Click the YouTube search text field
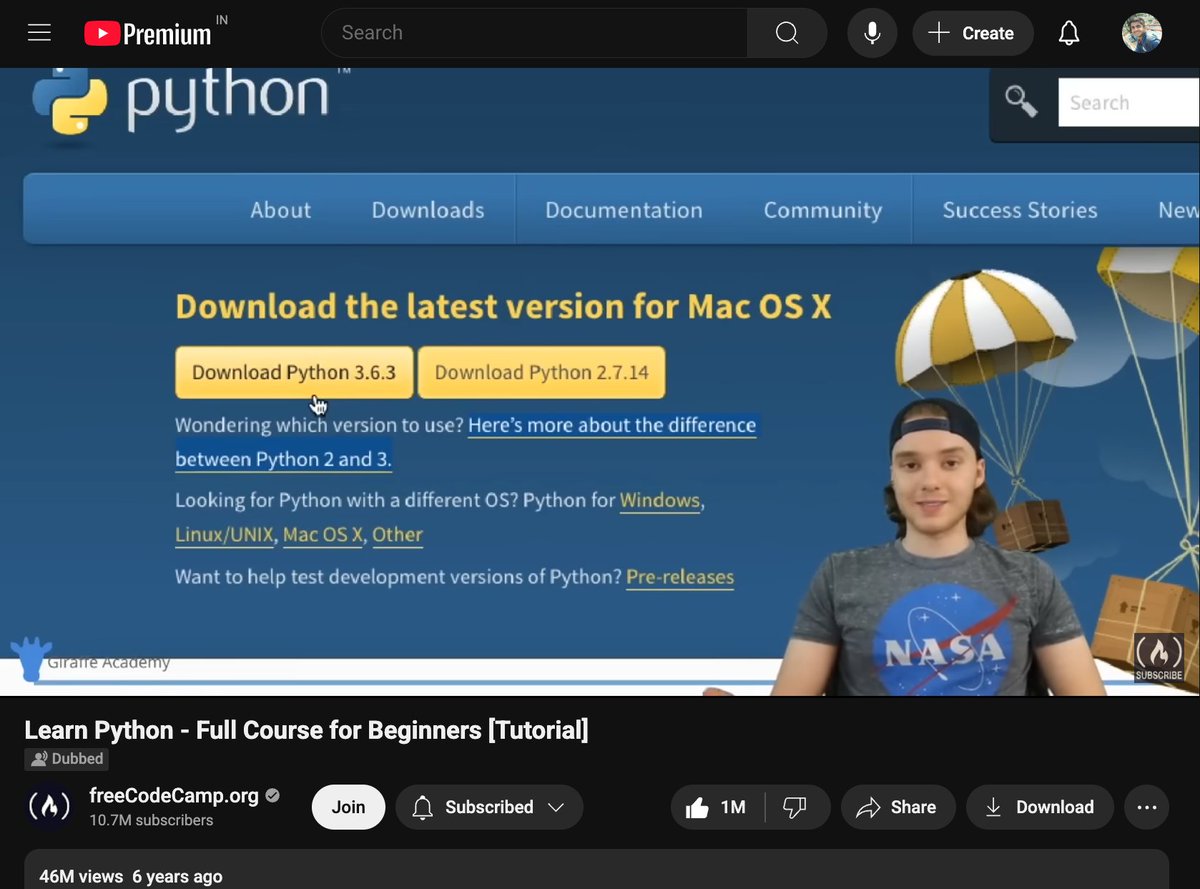This screenshot has width=1200, height=889. pyautogui.click(x=534, y=33)
